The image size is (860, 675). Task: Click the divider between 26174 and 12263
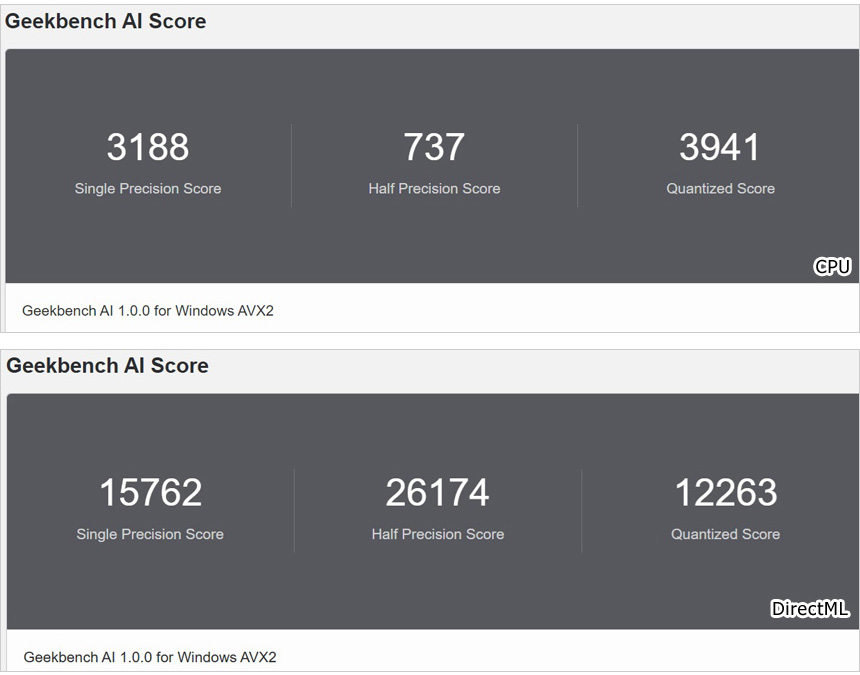click(581, 511)
